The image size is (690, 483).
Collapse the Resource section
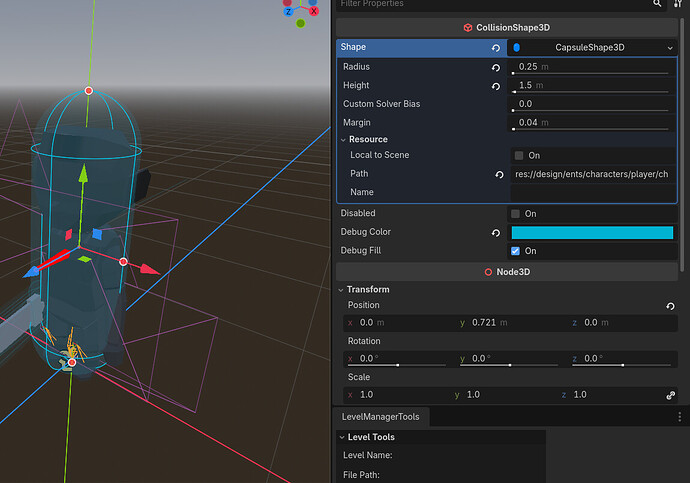pos(343,140)
